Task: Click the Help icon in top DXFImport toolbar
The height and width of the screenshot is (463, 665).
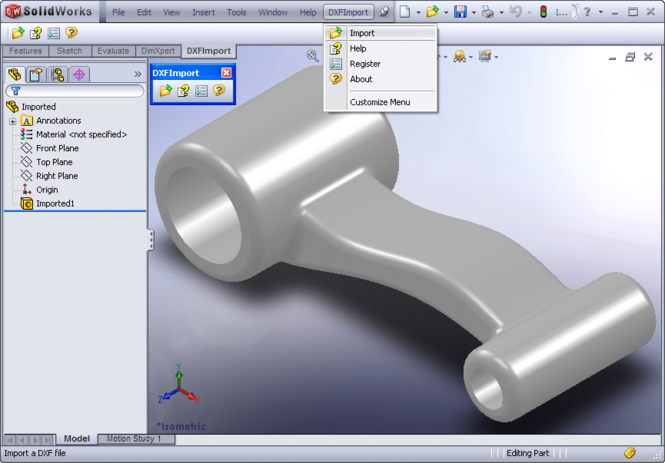Action: click(36, 33)
